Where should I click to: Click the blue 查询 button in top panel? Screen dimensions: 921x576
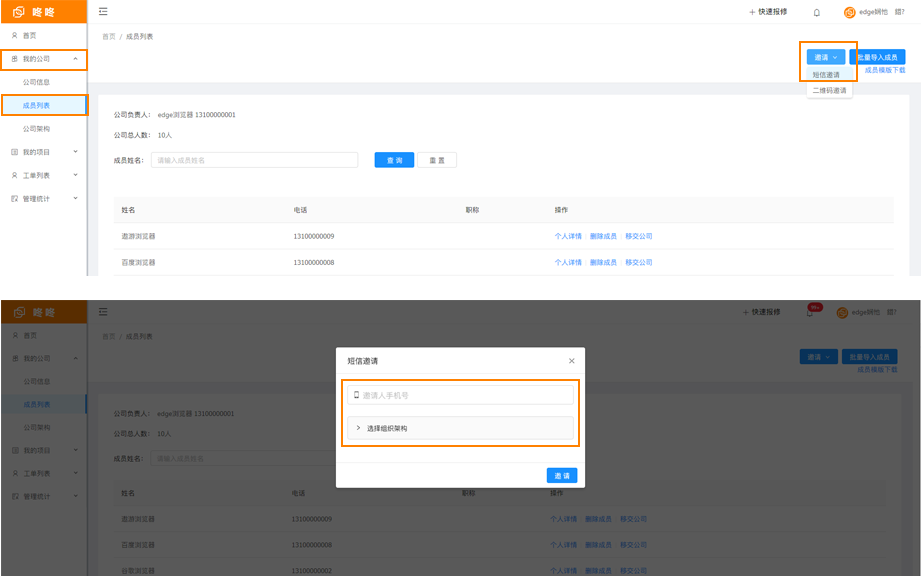click(x=394, y=160)
